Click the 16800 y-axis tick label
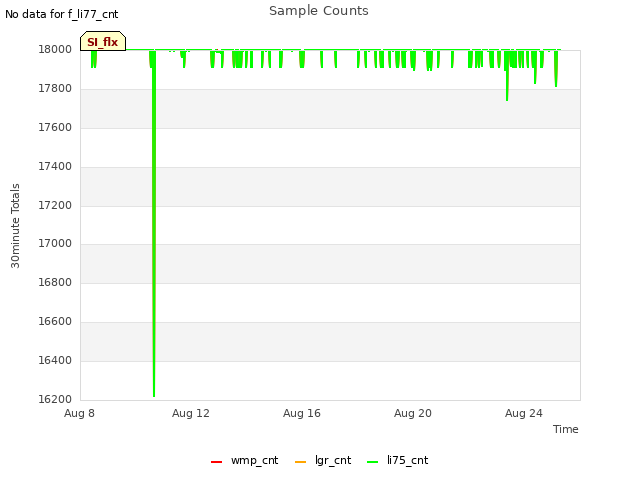 [55, 282]
